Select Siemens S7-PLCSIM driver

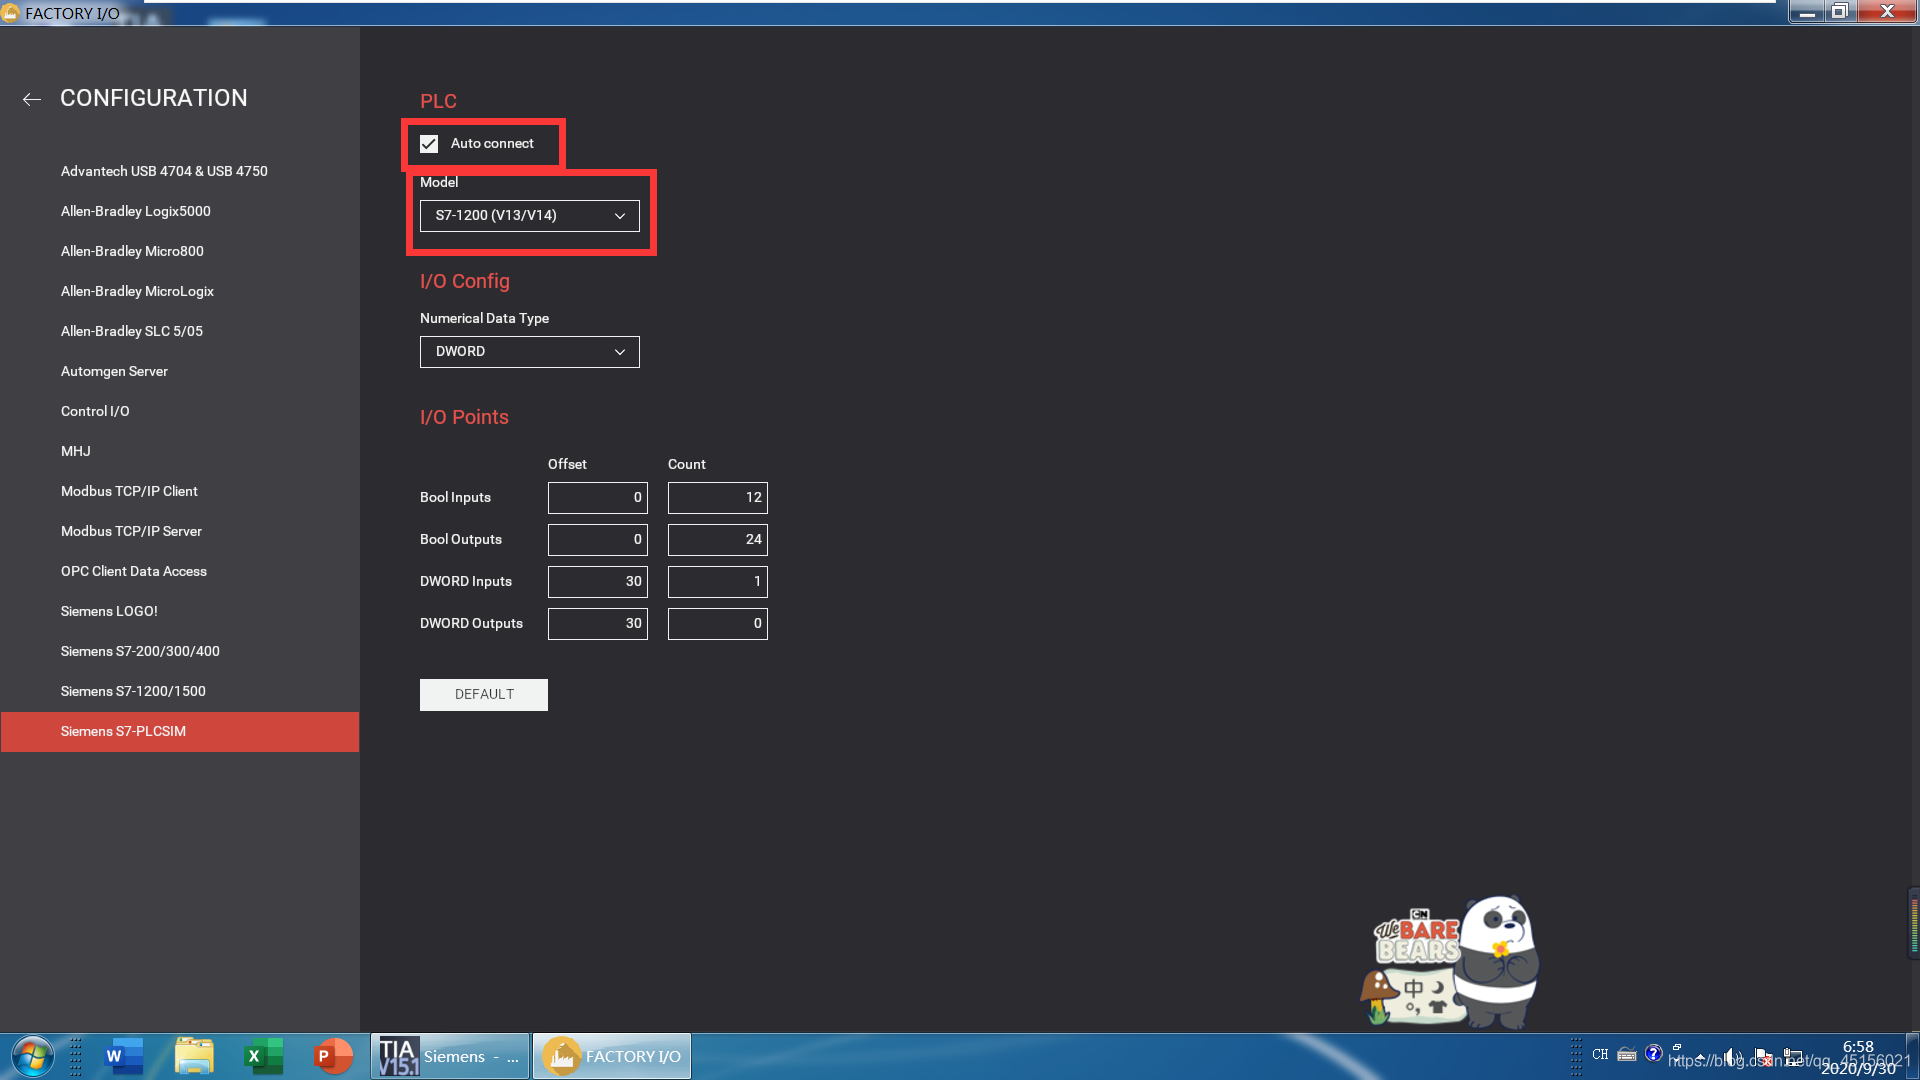coord(180,732)
